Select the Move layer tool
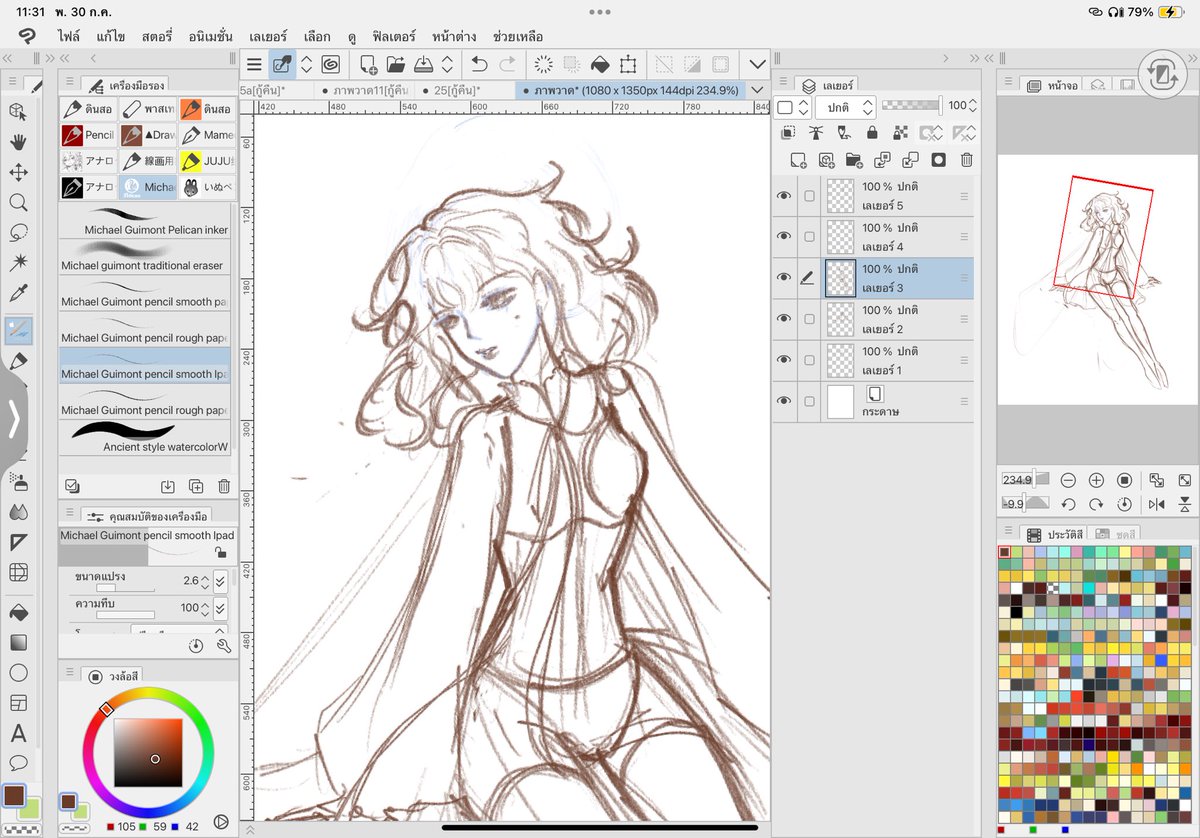1200x838 pixels. point(18,173)
